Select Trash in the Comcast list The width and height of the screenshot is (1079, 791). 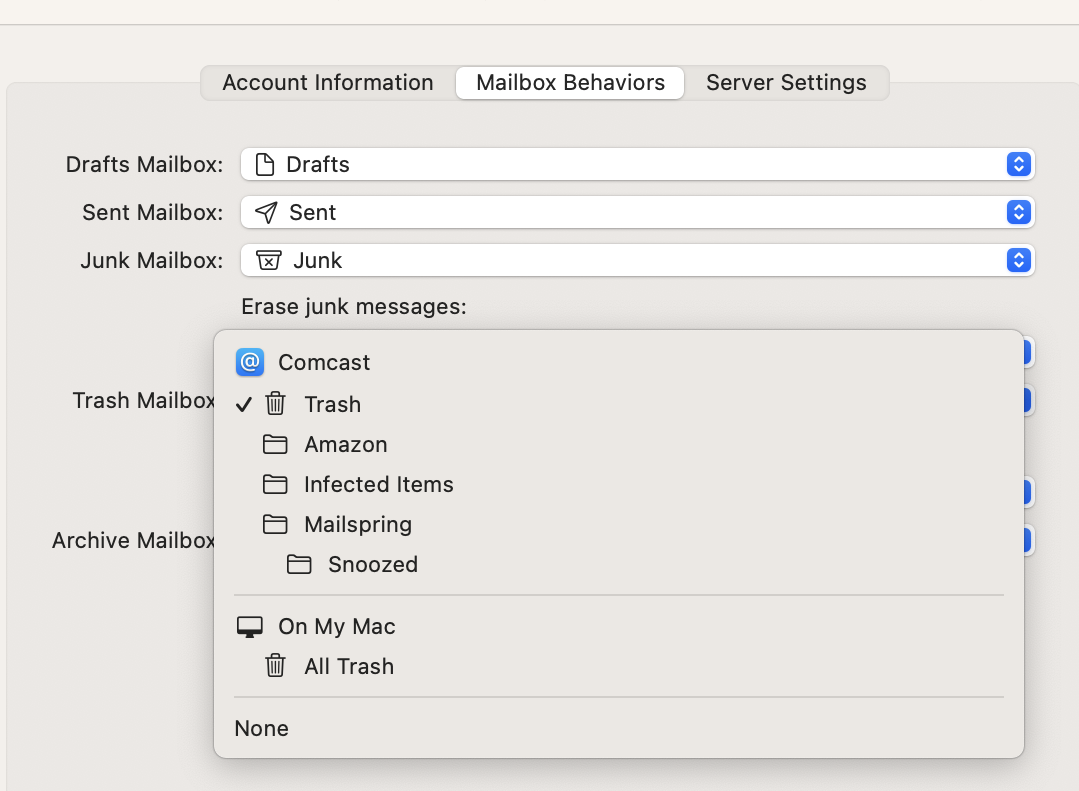619,404
